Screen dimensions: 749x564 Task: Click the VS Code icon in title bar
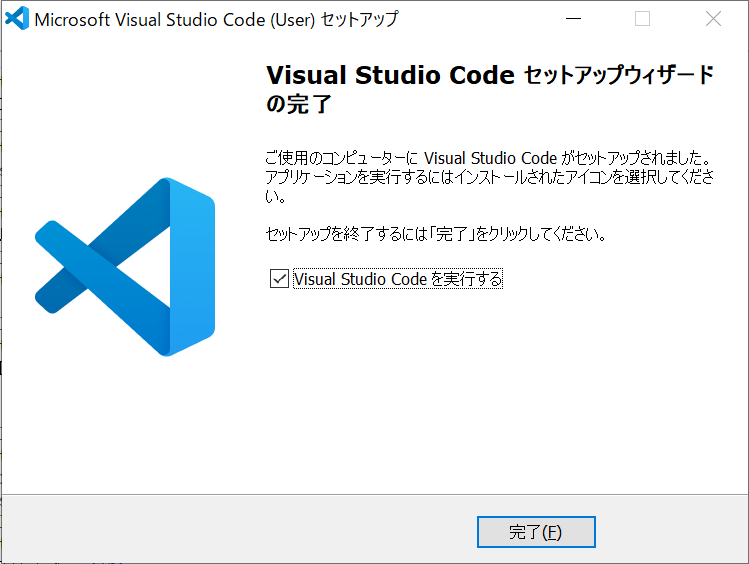(17, 19)
